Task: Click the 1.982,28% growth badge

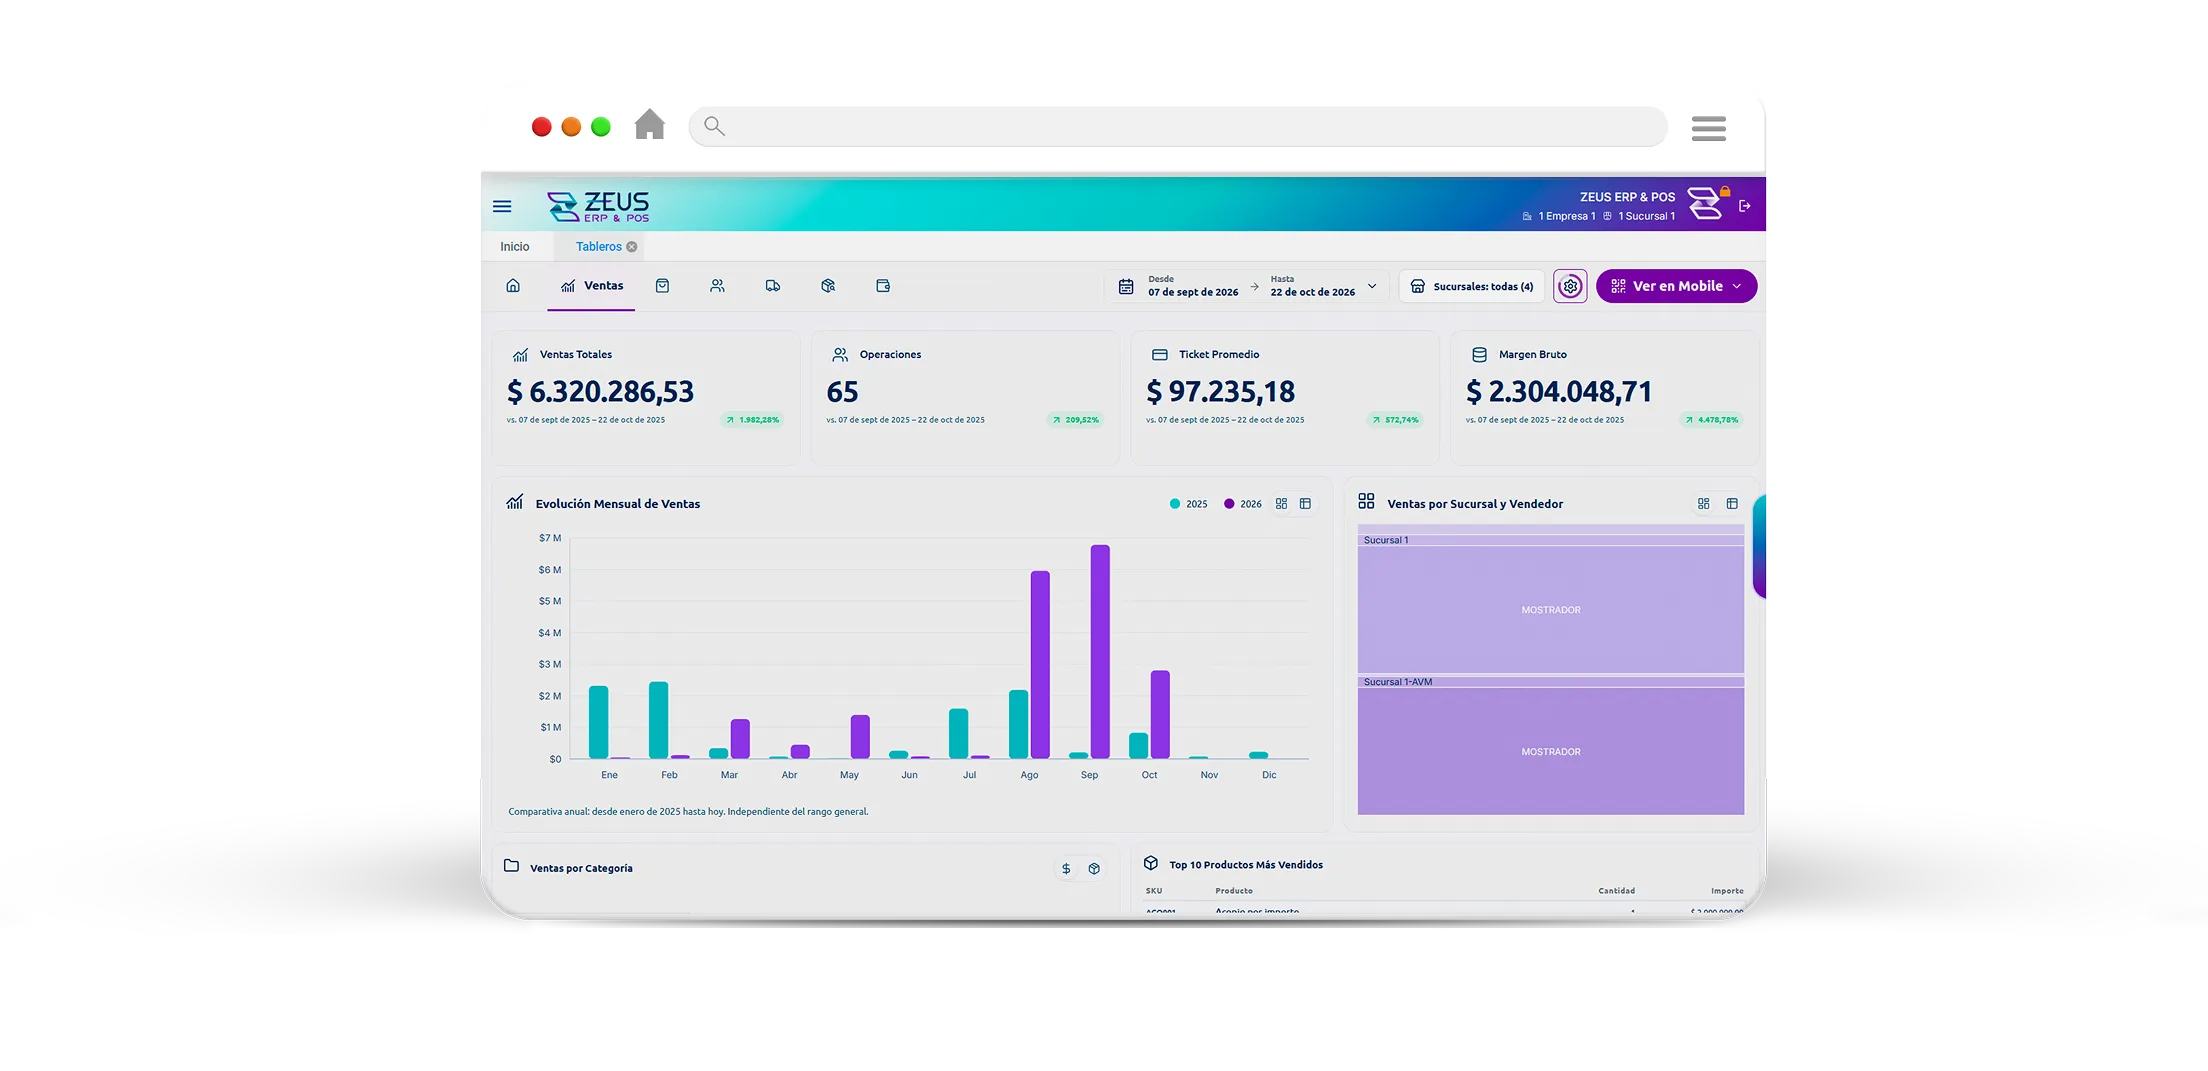Action: click(753, 420)
